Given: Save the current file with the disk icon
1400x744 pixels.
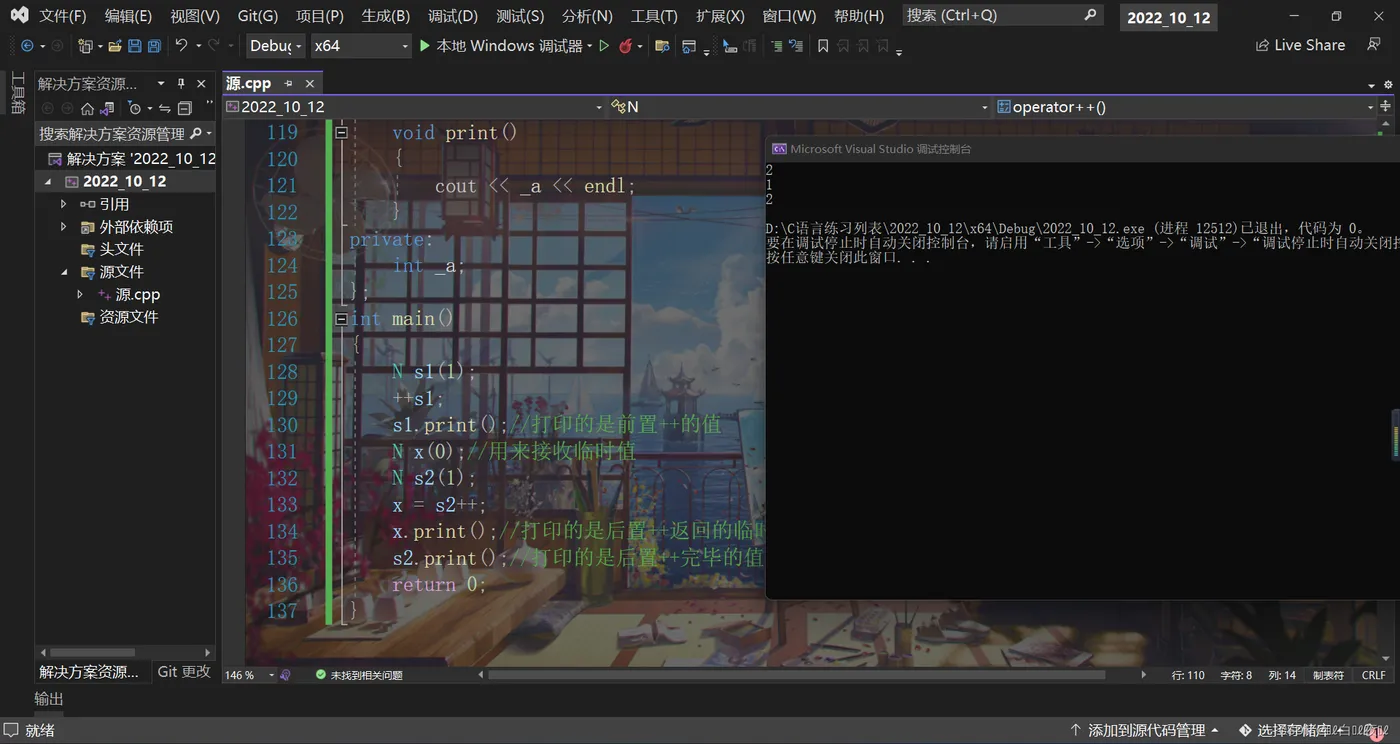Looking at the screenshot, I should tap(135, 46).
